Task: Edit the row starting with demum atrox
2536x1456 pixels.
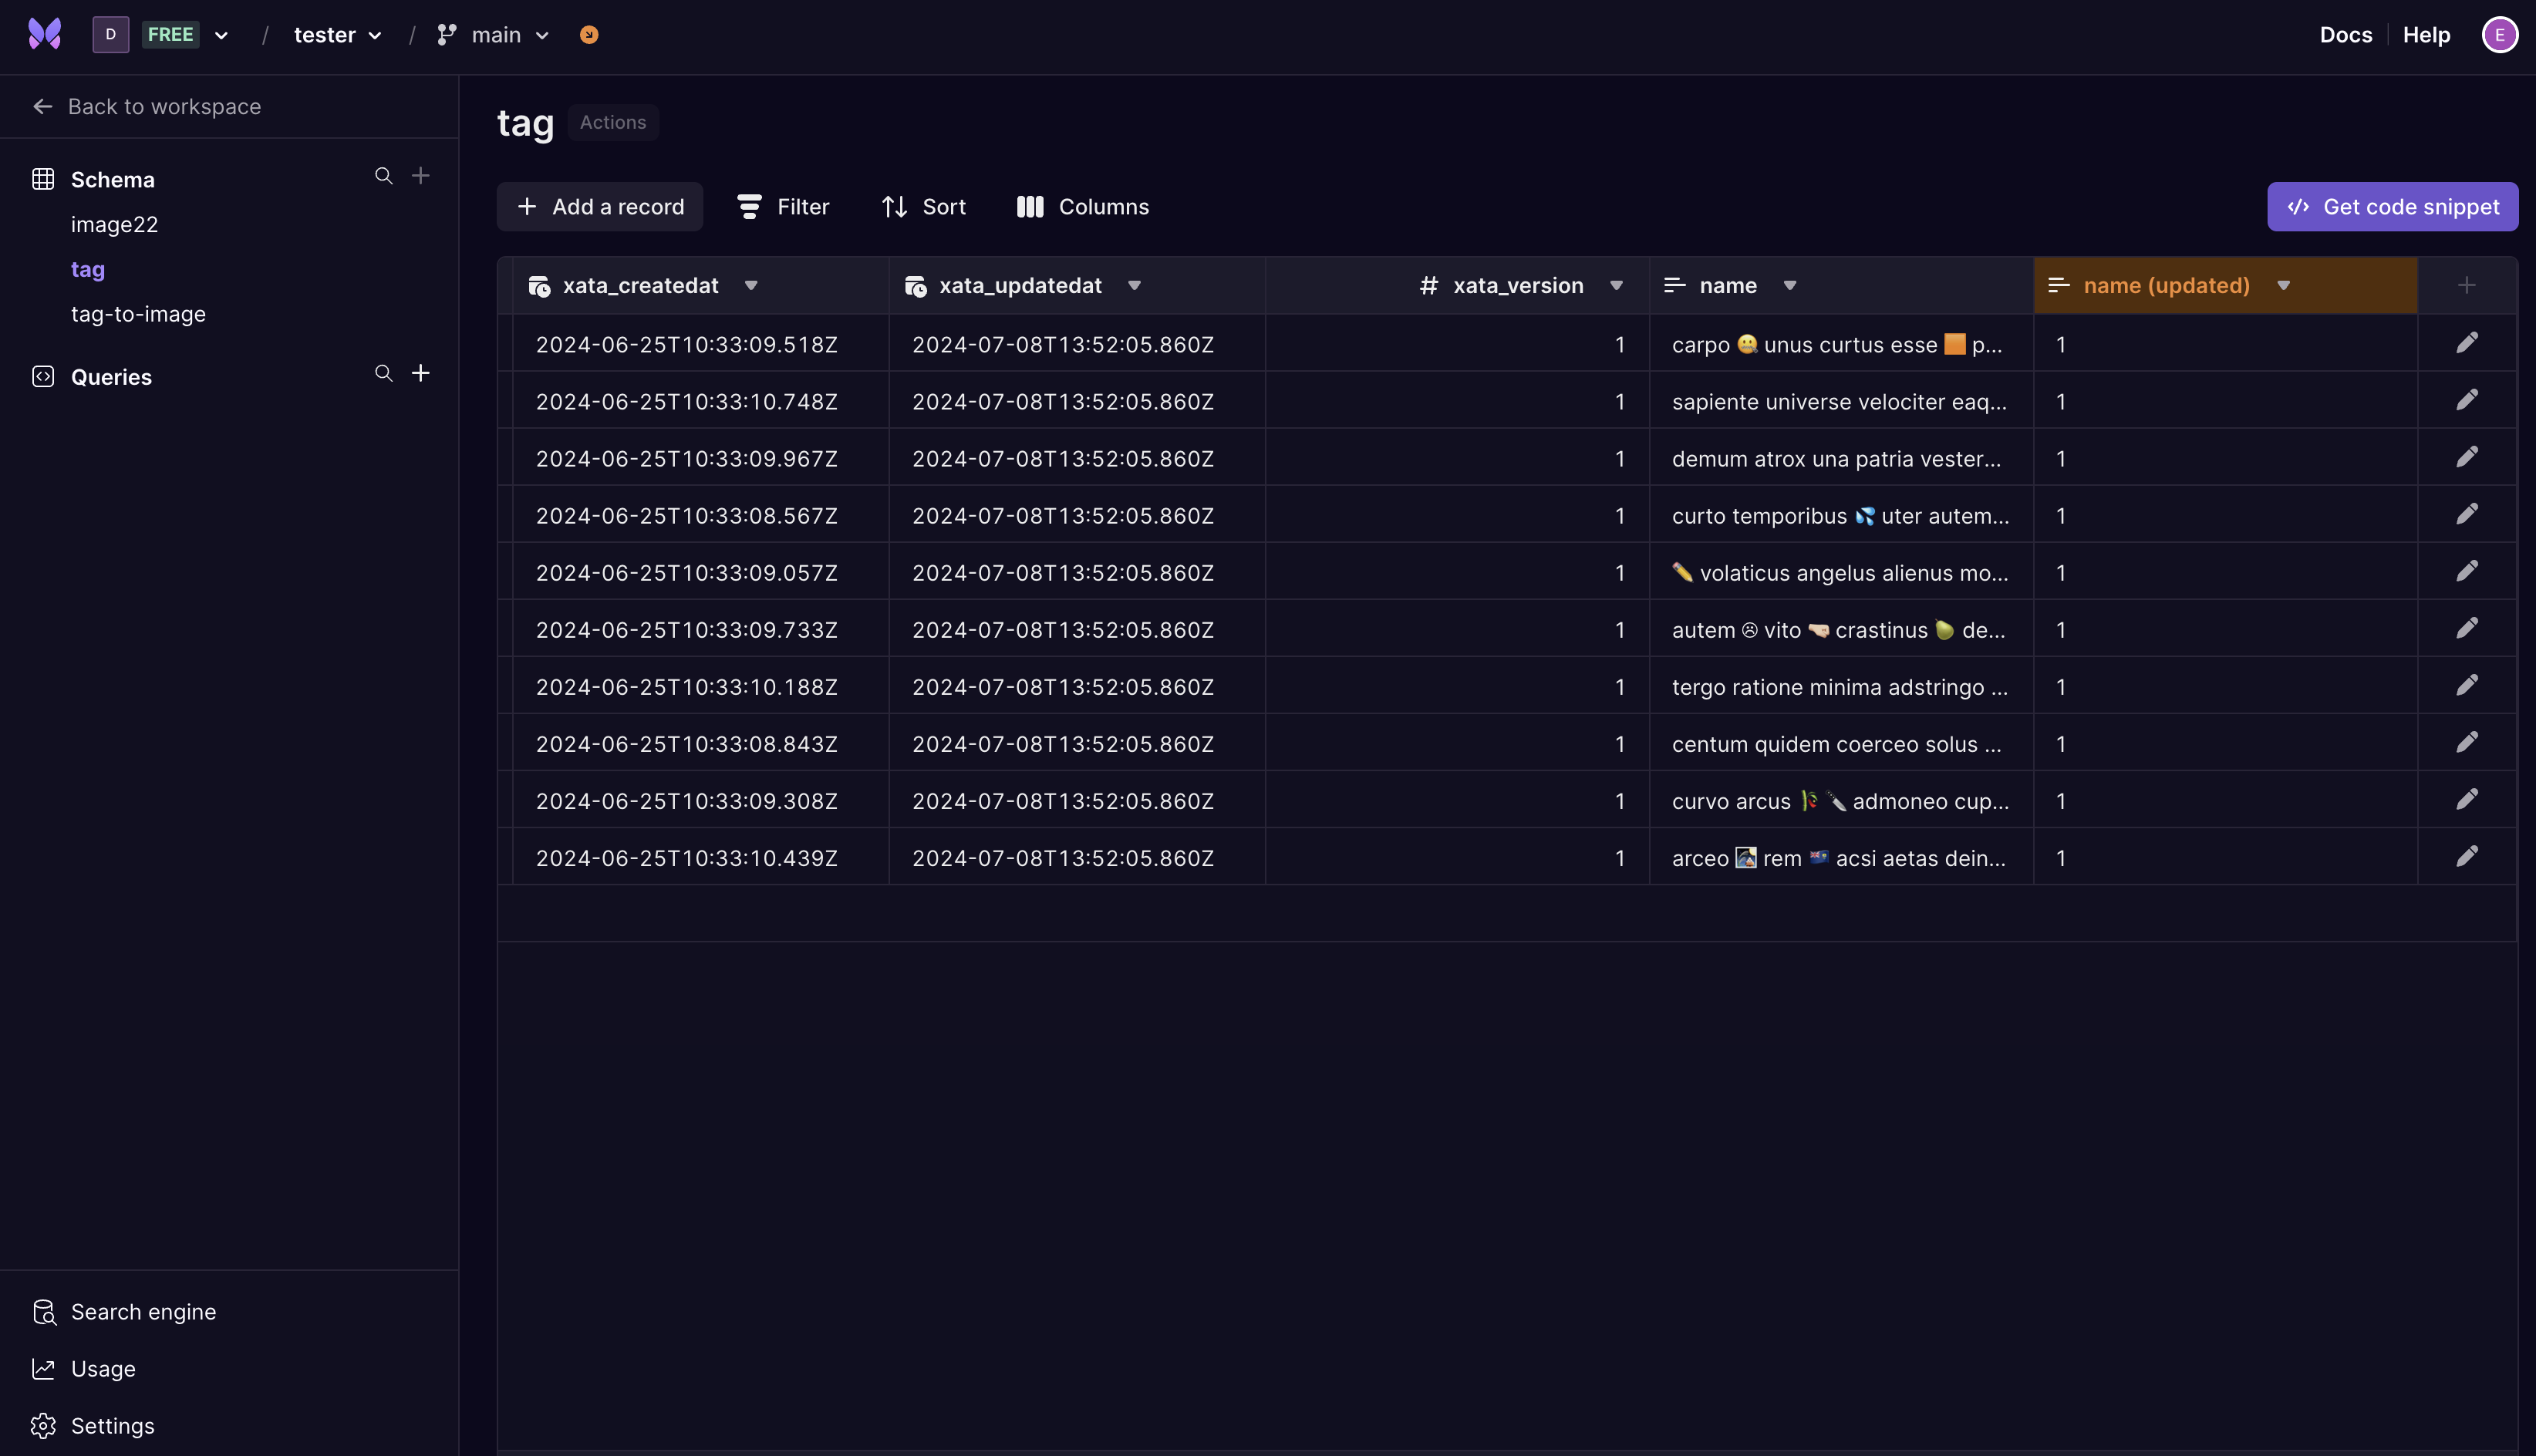Action: click(x=2467, y=457)
